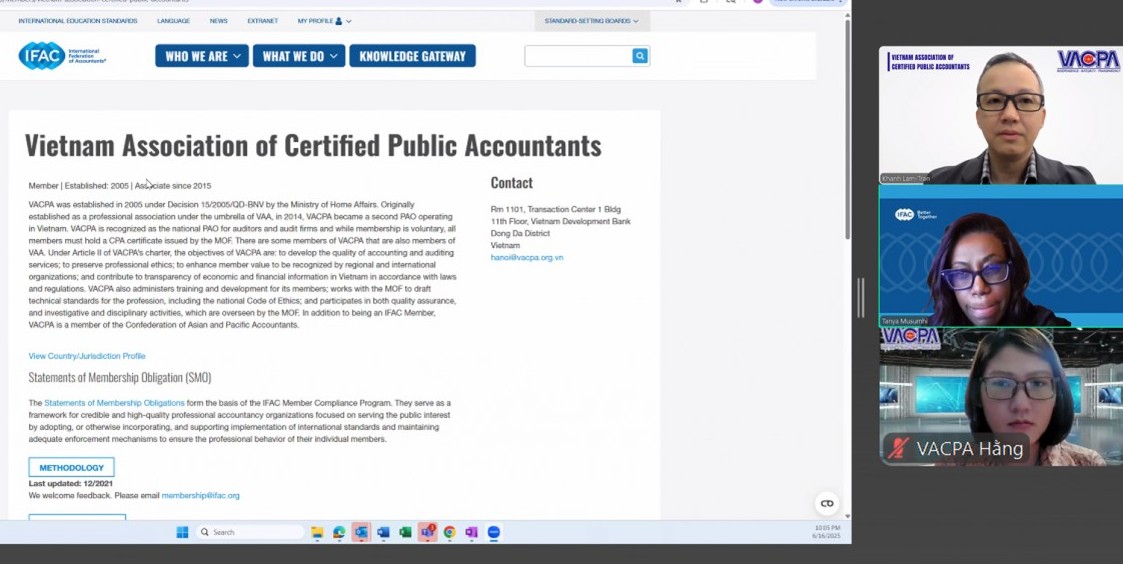Image resolution: width=1123 pixels, height=564 pixels.
Task: Open View Country/Jurisdiction Profile link
Action: [87, 356]
